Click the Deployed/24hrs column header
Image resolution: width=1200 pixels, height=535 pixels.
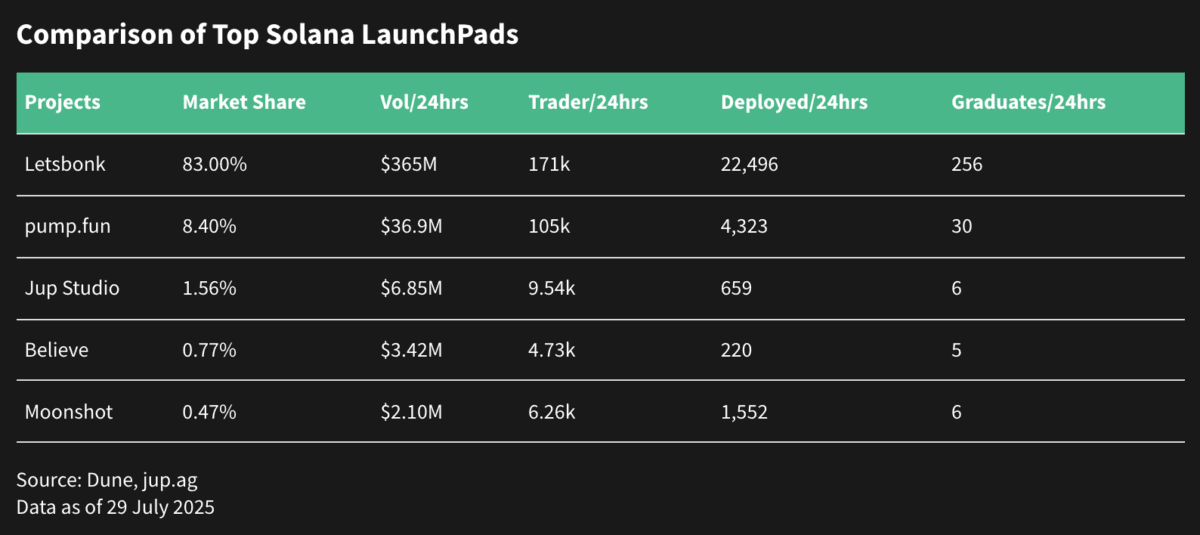click(794, 102)
